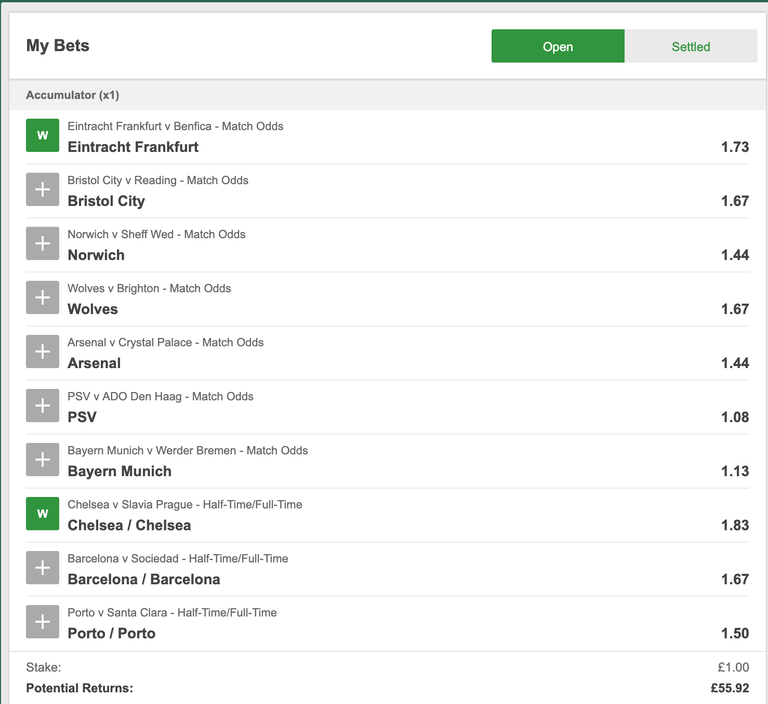Screen dimensions: 768x704
Task: Expand the Bristol City selection plus icon
Action: point(43,189)
